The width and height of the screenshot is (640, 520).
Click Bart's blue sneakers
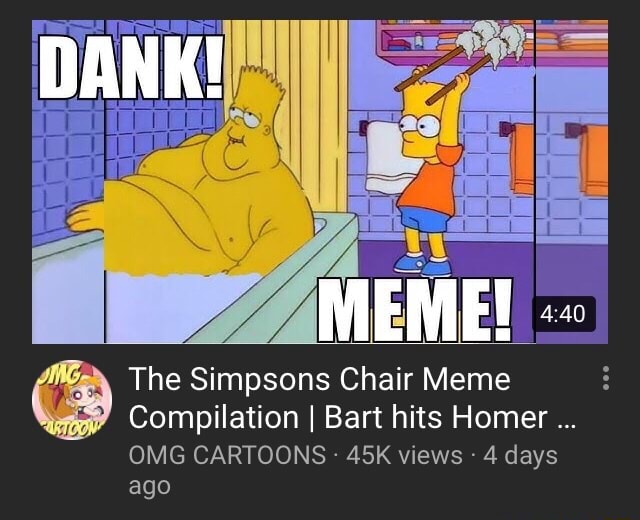423,264
